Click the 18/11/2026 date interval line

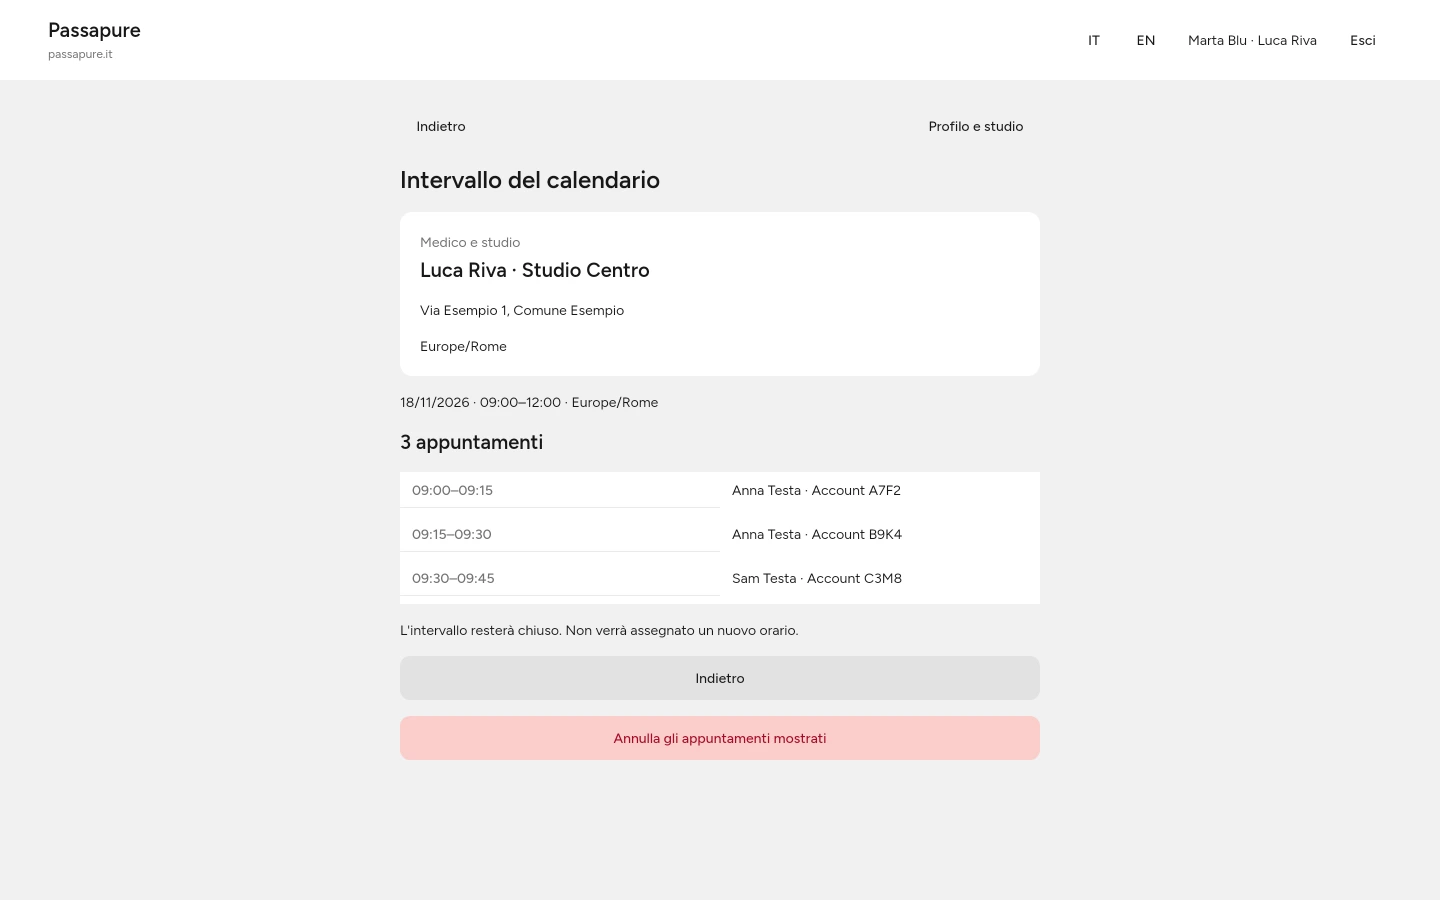tap(529, 402)
